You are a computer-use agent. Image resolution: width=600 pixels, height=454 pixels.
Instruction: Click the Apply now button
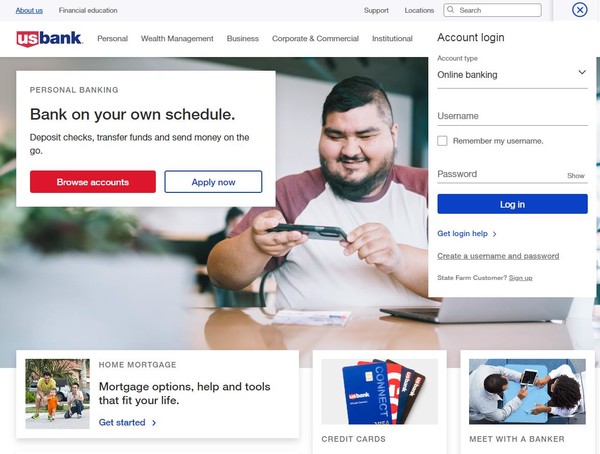click(x=213, y=182)
